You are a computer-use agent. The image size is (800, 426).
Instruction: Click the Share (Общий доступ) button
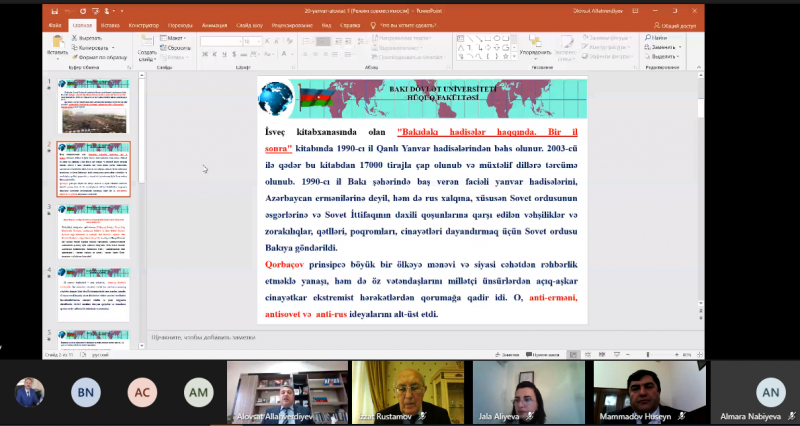coord(674,26)
